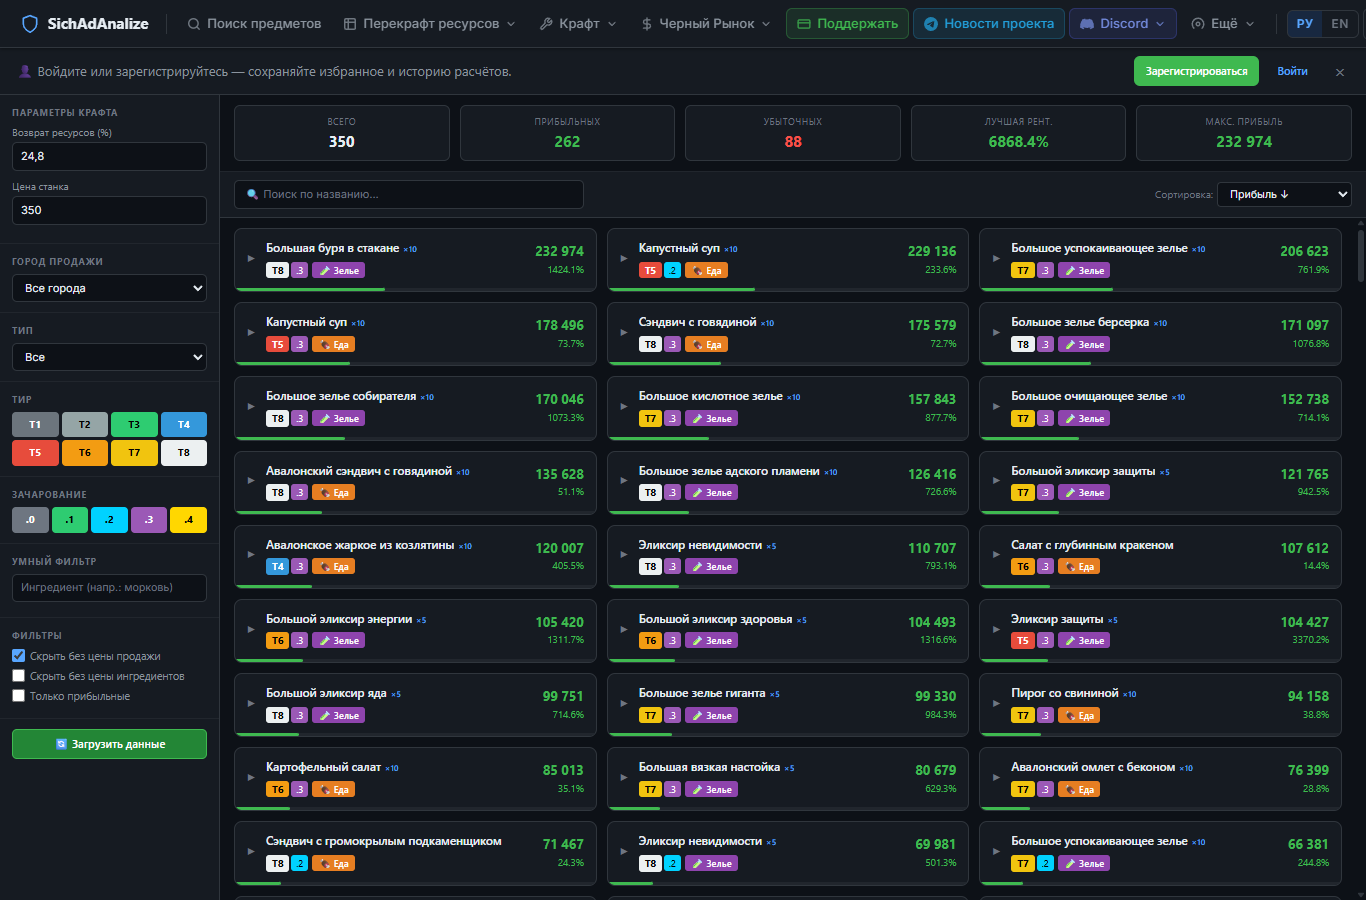Select enchantment .0 swatch

30,520
